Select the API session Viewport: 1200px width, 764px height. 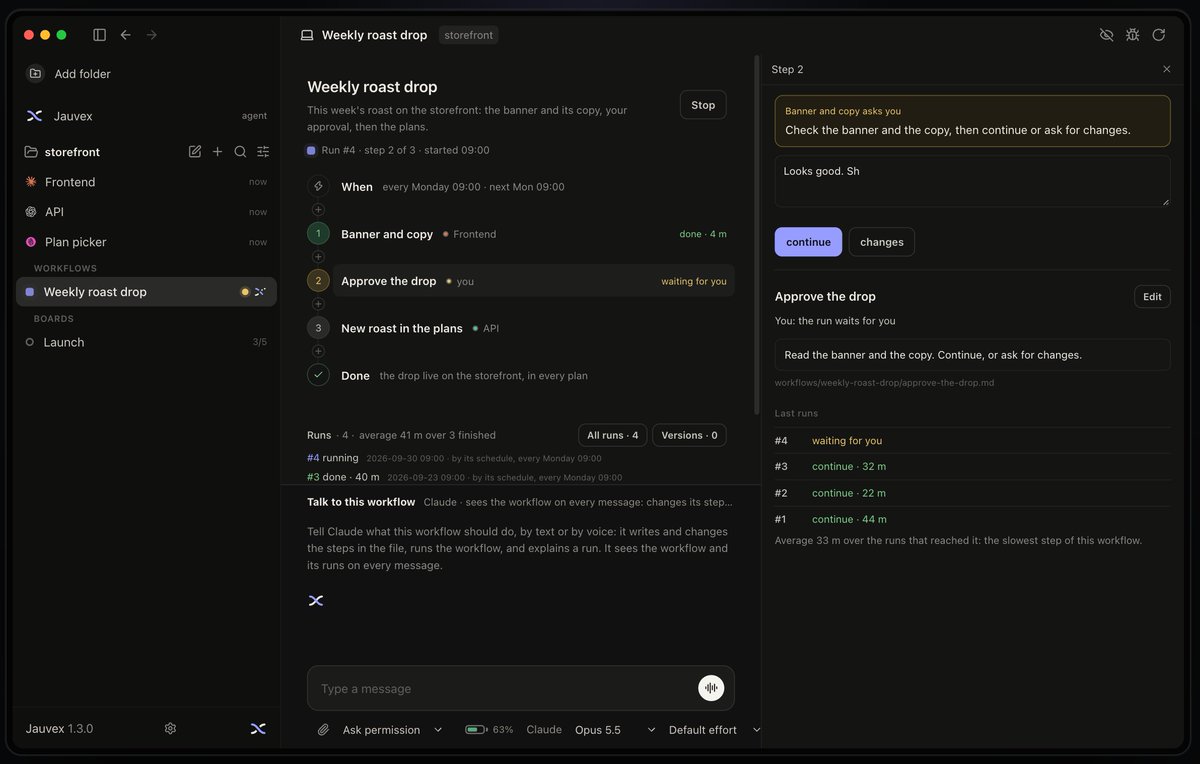point(146,212)
